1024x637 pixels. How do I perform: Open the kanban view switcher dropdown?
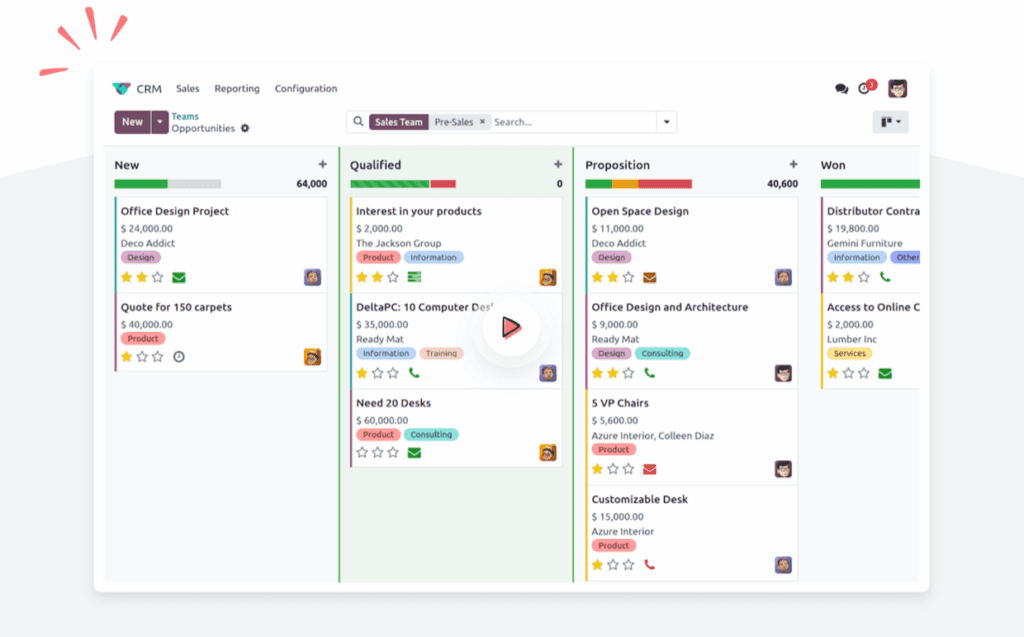(890, 121)
